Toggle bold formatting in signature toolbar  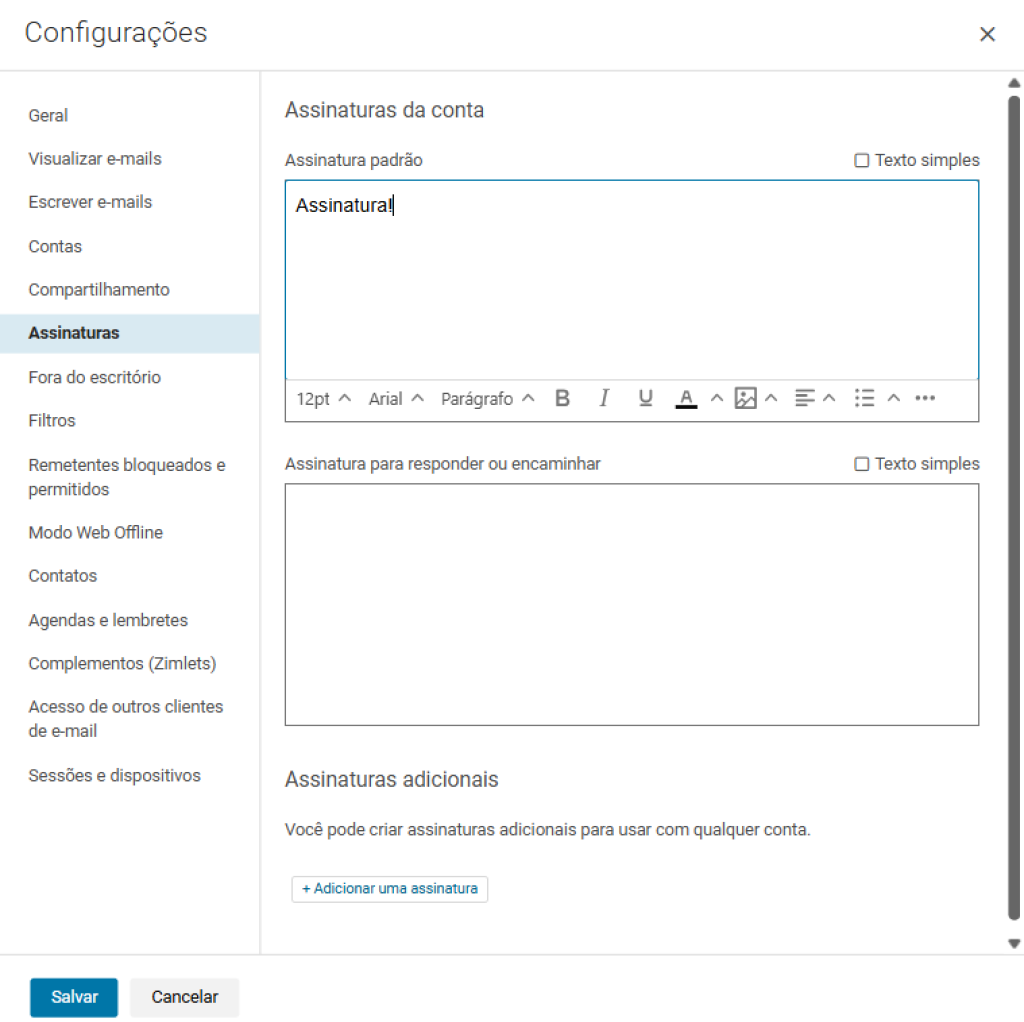coord(562,399)
